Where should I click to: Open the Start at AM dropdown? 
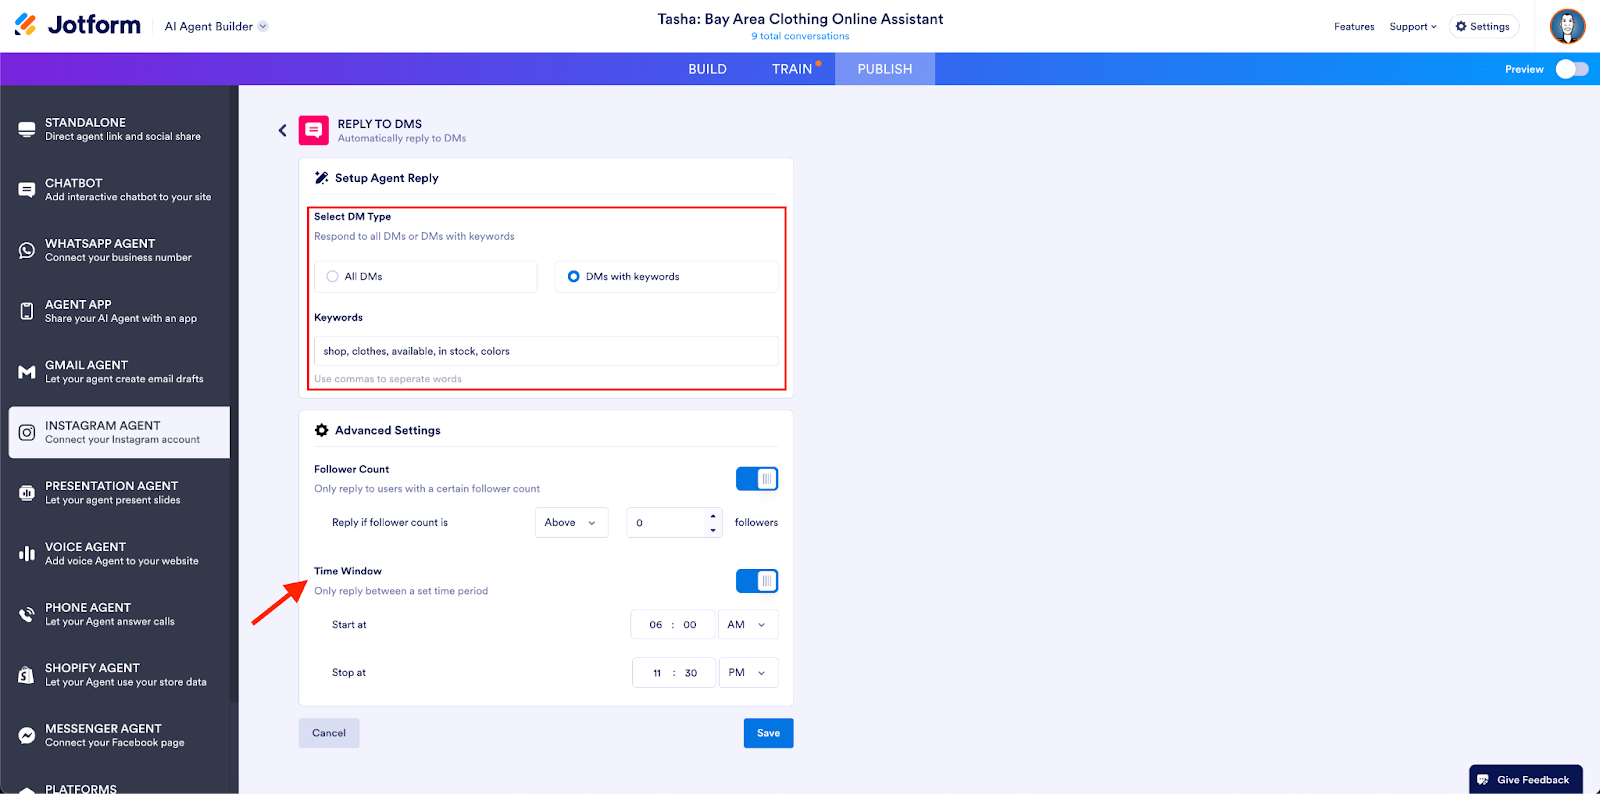tap(747, 625)
